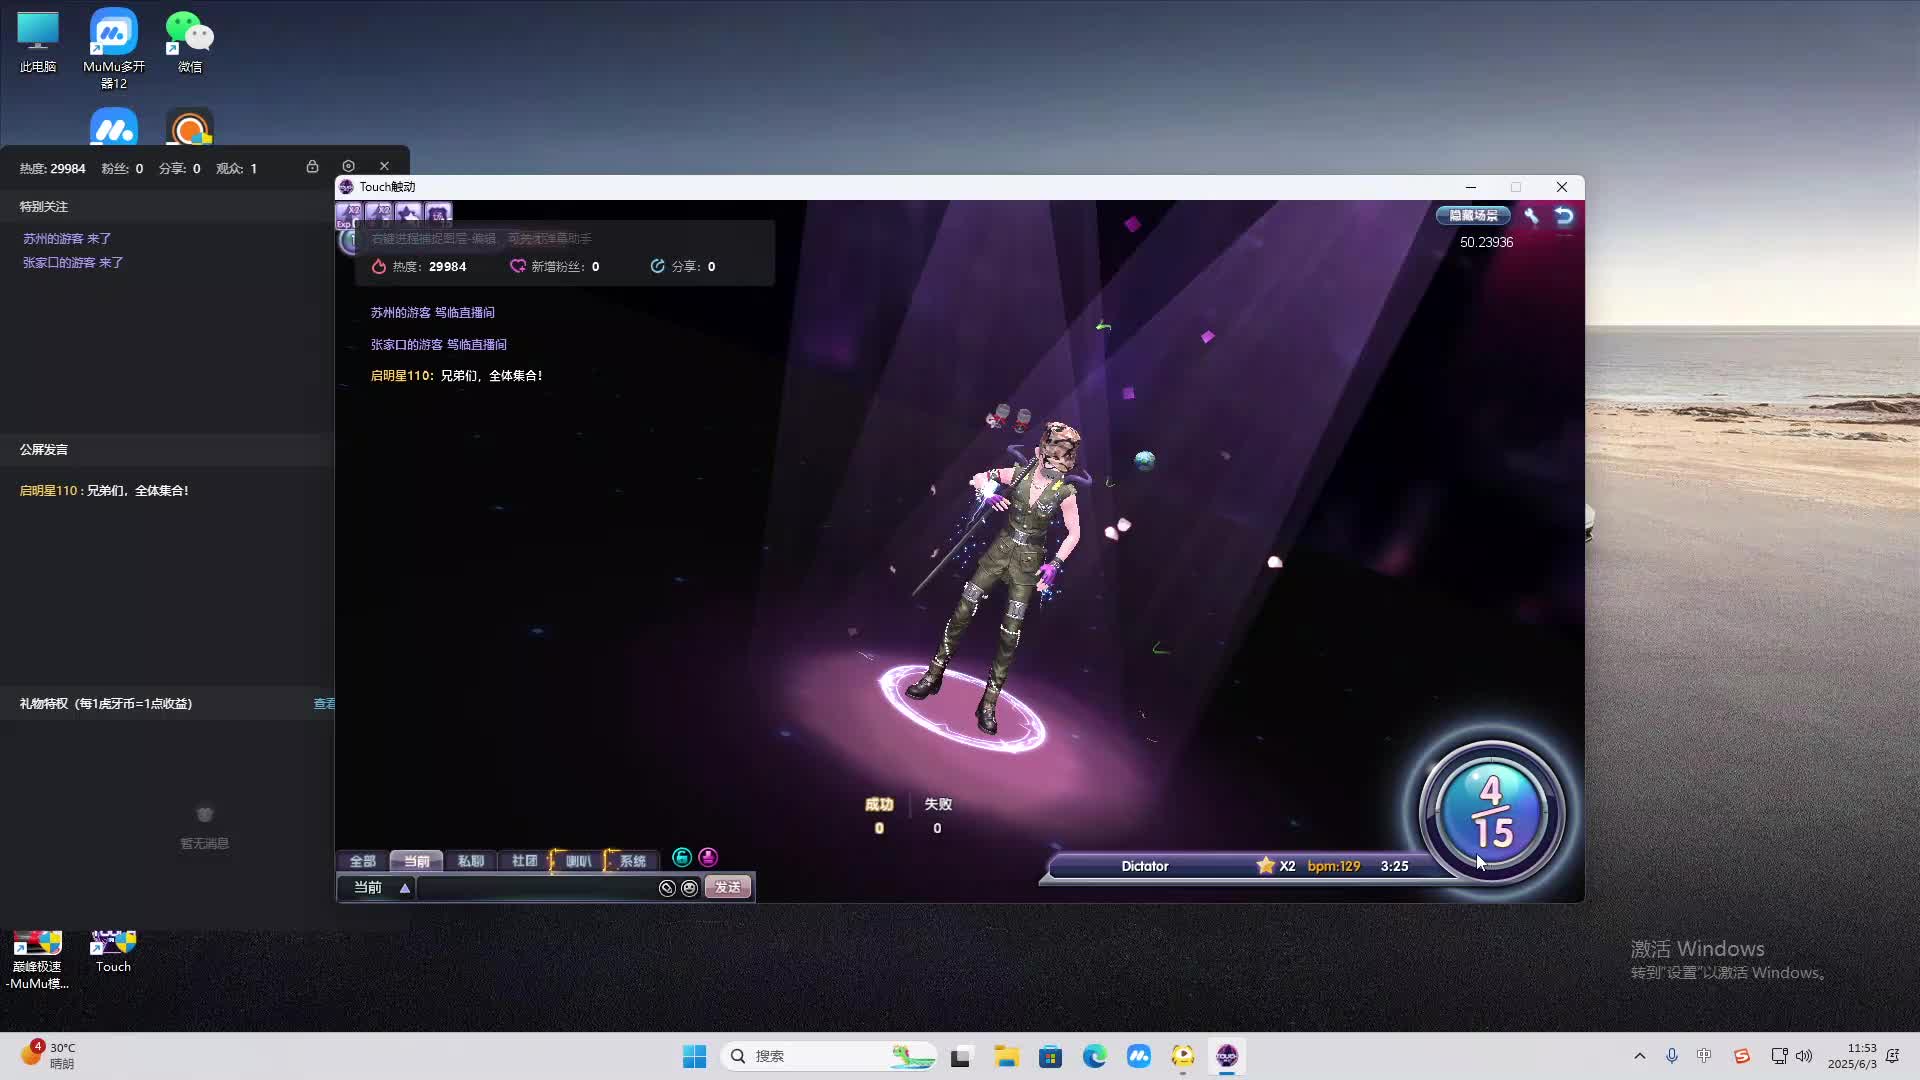Click the 查看 link in gift section
Viewport: 1920px width, 1080px height.
tap(324, 704)
